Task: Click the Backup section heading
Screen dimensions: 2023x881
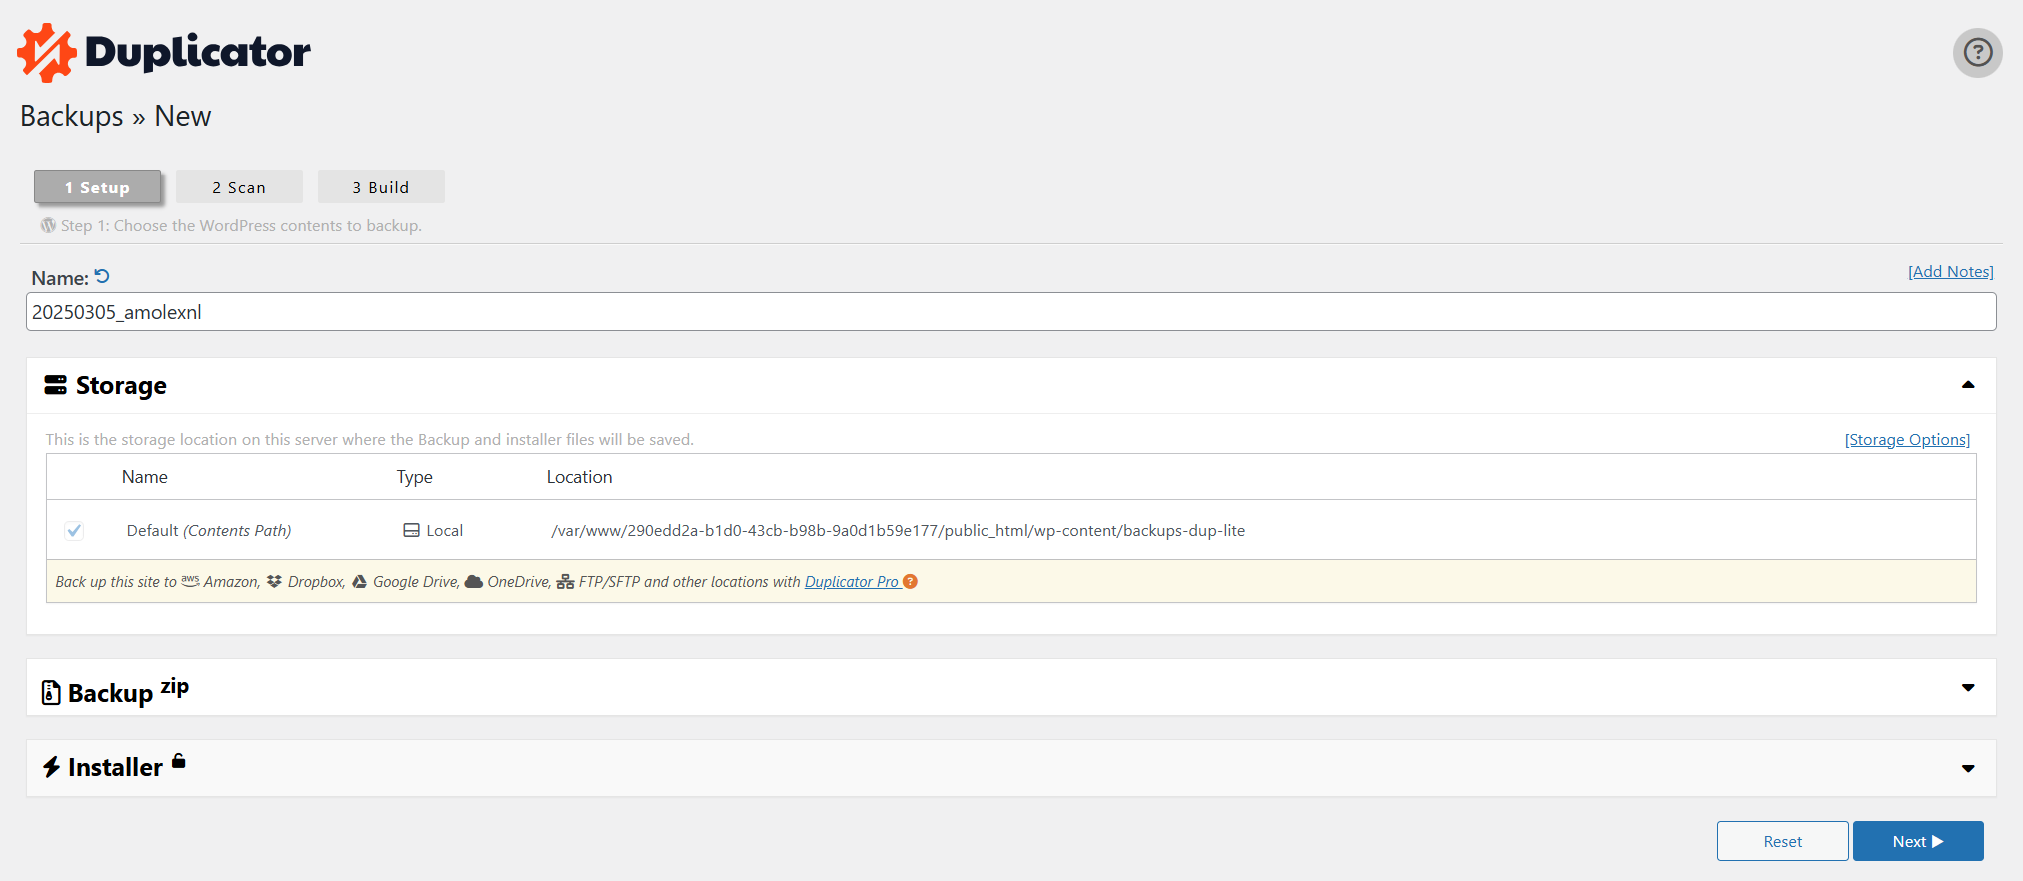Action: (110, 693)
